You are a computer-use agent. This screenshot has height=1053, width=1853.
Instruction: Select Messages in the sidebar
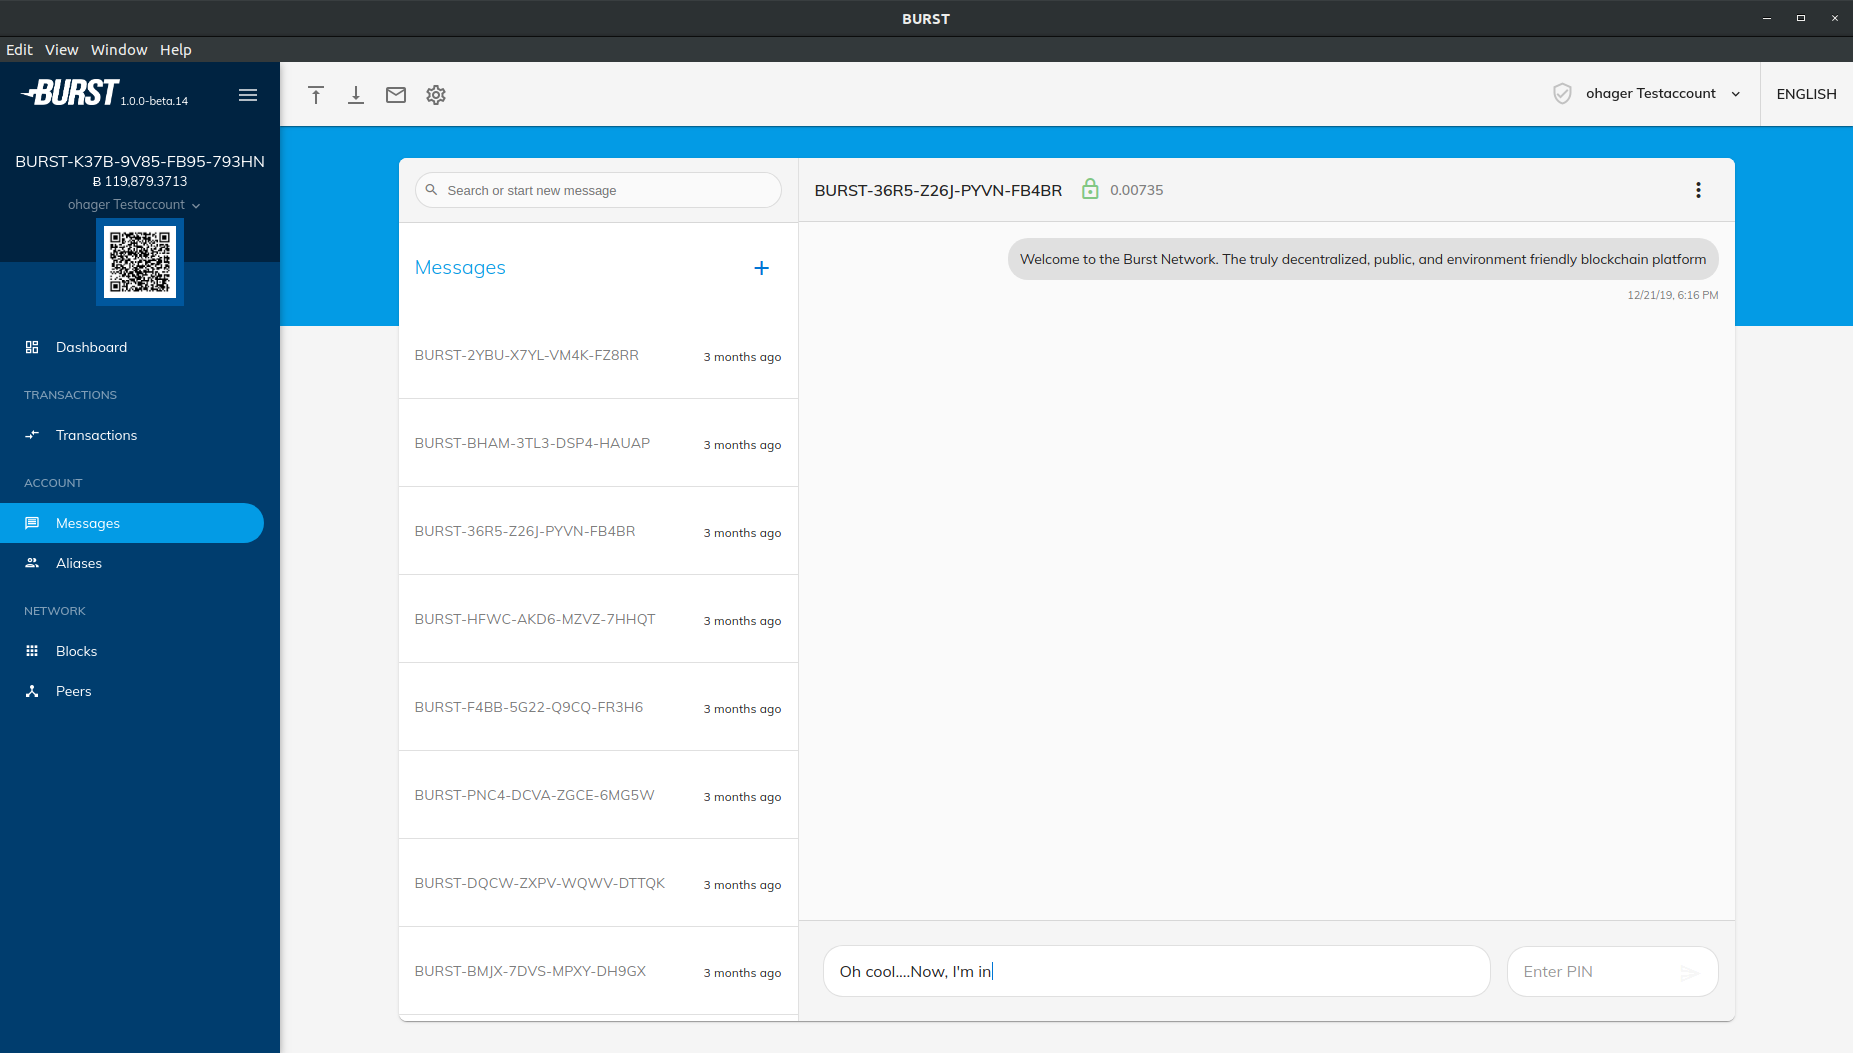[x=132, y=523]
